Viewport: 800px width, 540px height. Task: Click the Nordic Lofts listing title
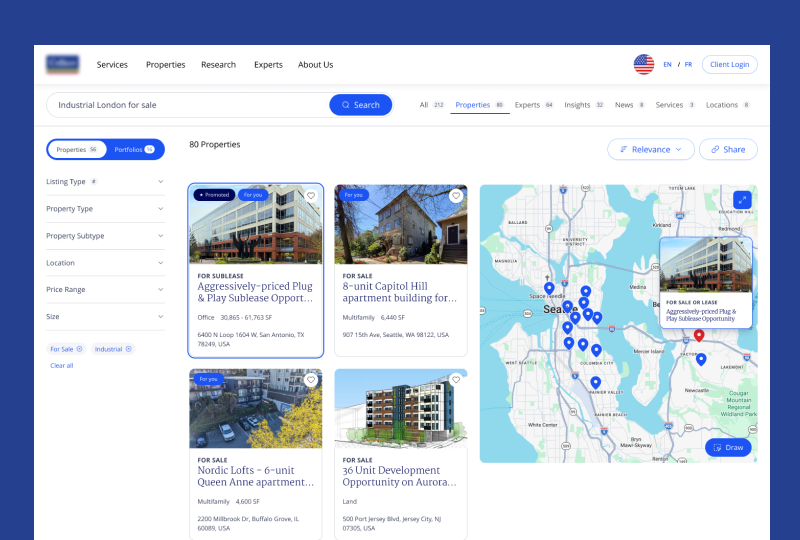[x=255, y=476]
